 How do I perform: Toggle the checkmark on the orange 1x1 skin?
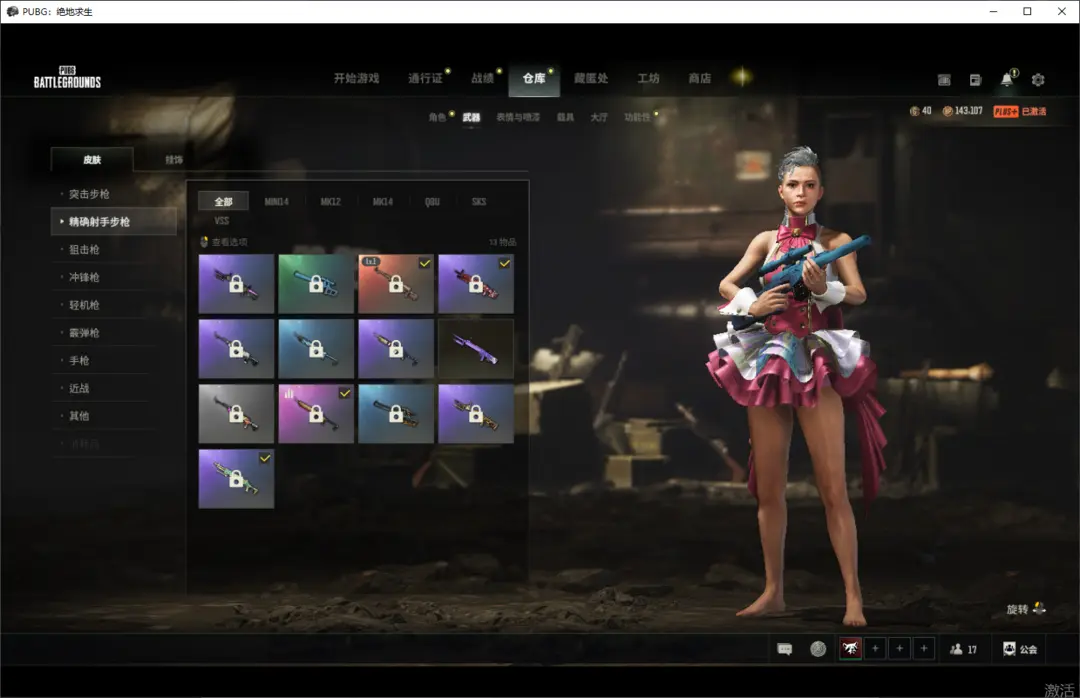coord(425,263)
